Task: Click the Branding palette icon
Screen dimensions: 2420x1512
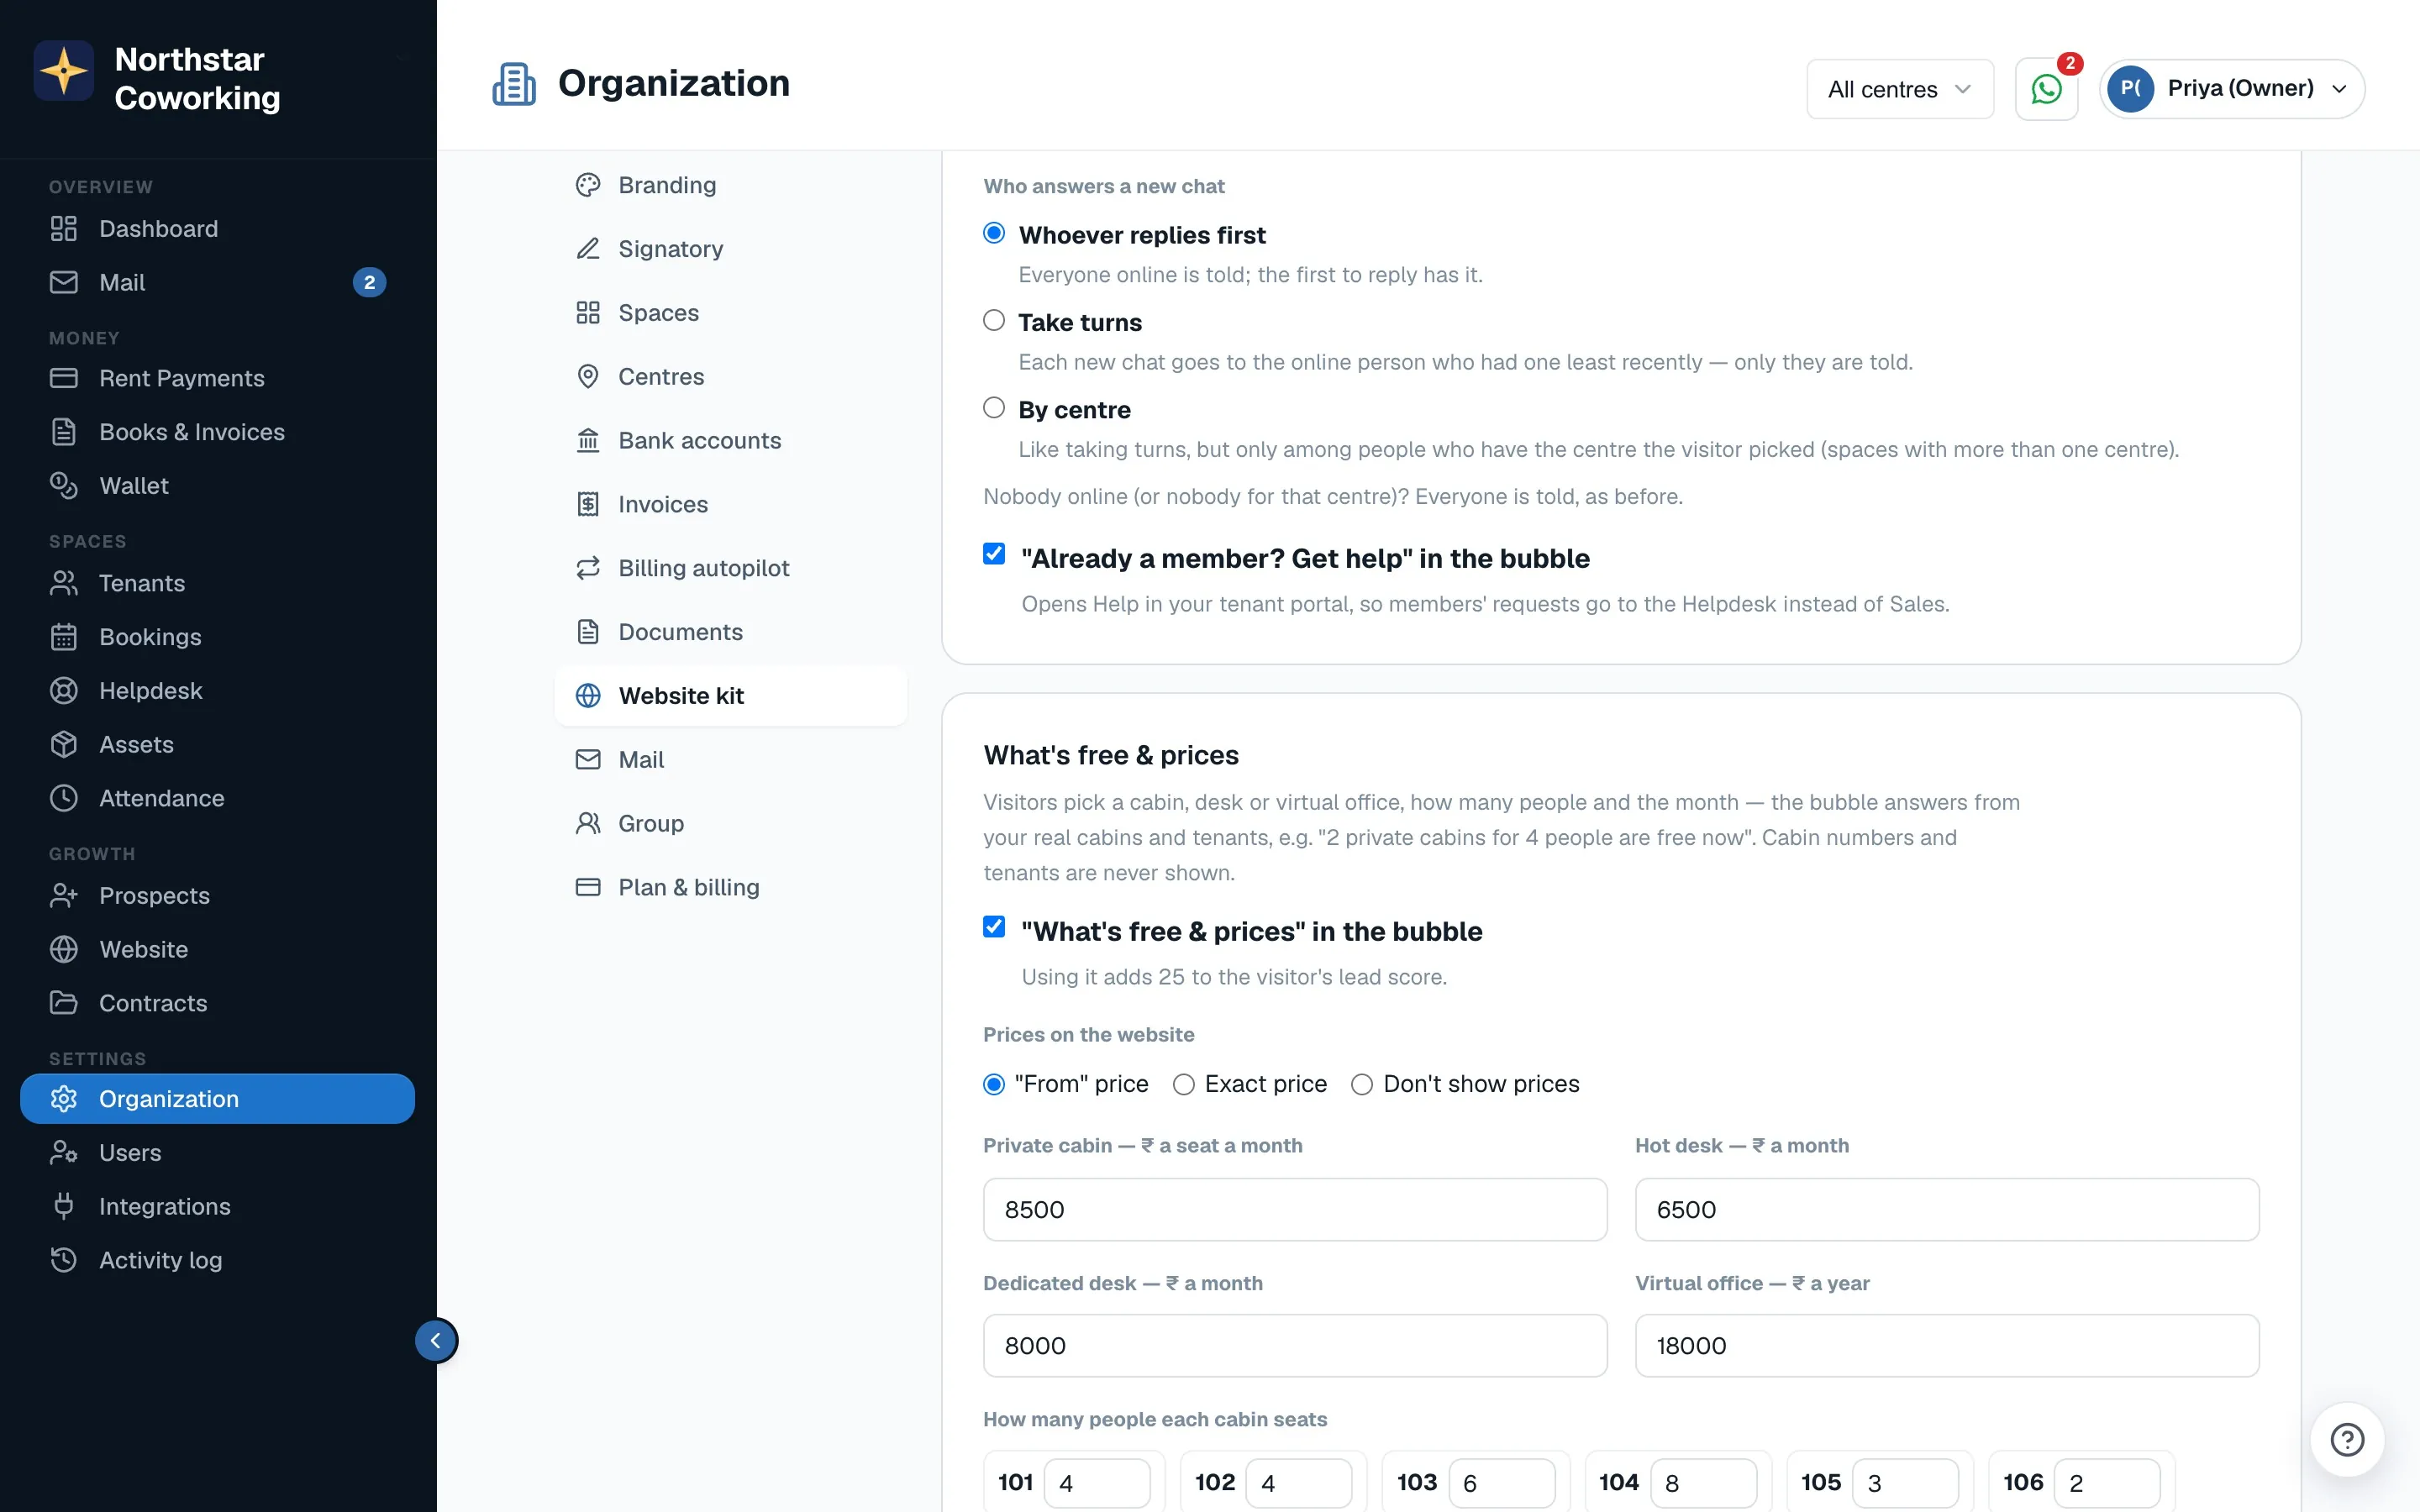Action: (588, 185)
